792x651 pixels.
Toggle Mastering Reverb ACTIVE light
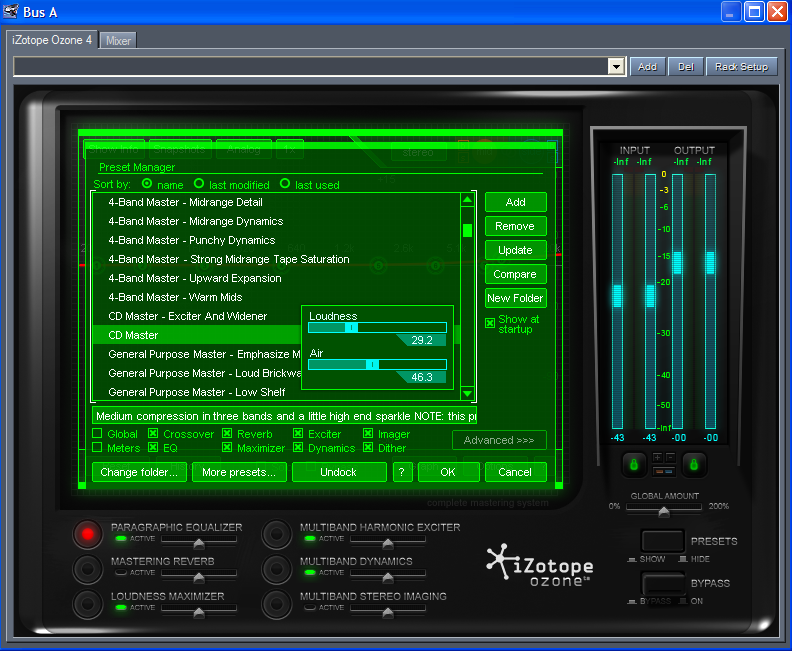click(x=121, y=572)
